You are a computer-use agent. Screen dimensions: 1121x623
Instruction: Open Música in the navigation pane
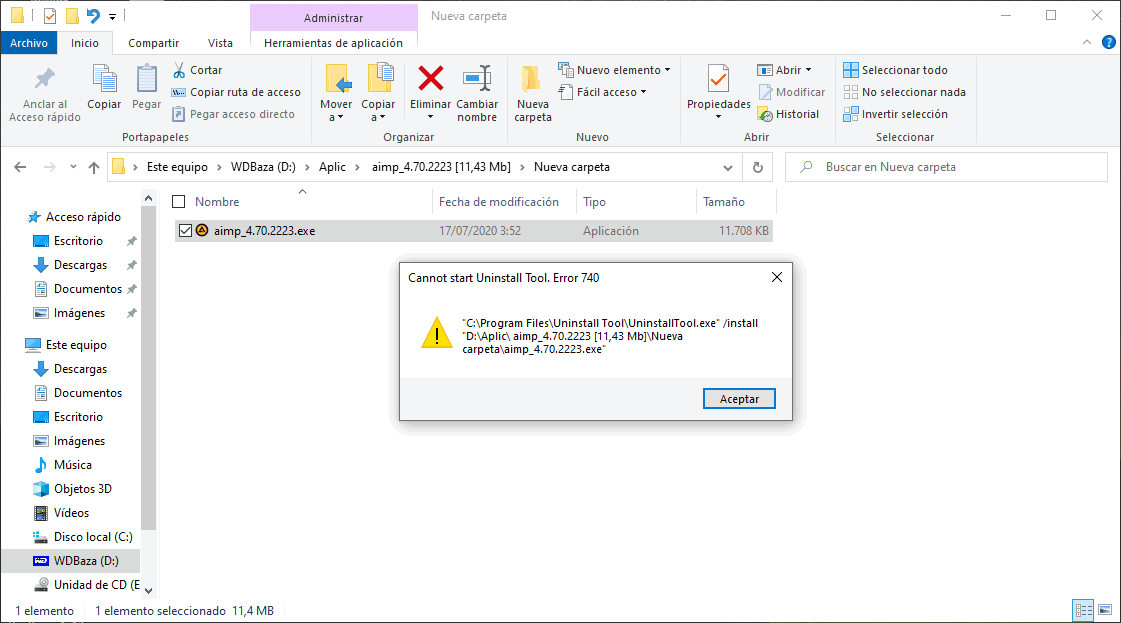click(x=72, y=465)
